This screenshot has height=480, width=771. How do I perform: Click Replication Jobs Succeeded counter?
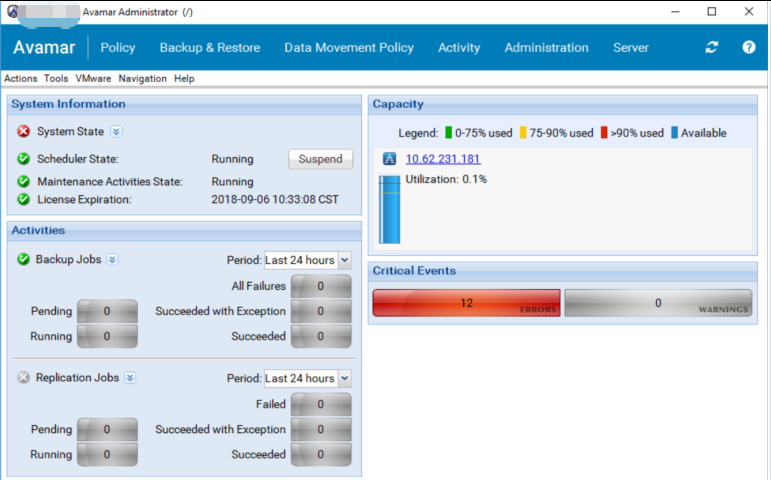coord(321,454)
